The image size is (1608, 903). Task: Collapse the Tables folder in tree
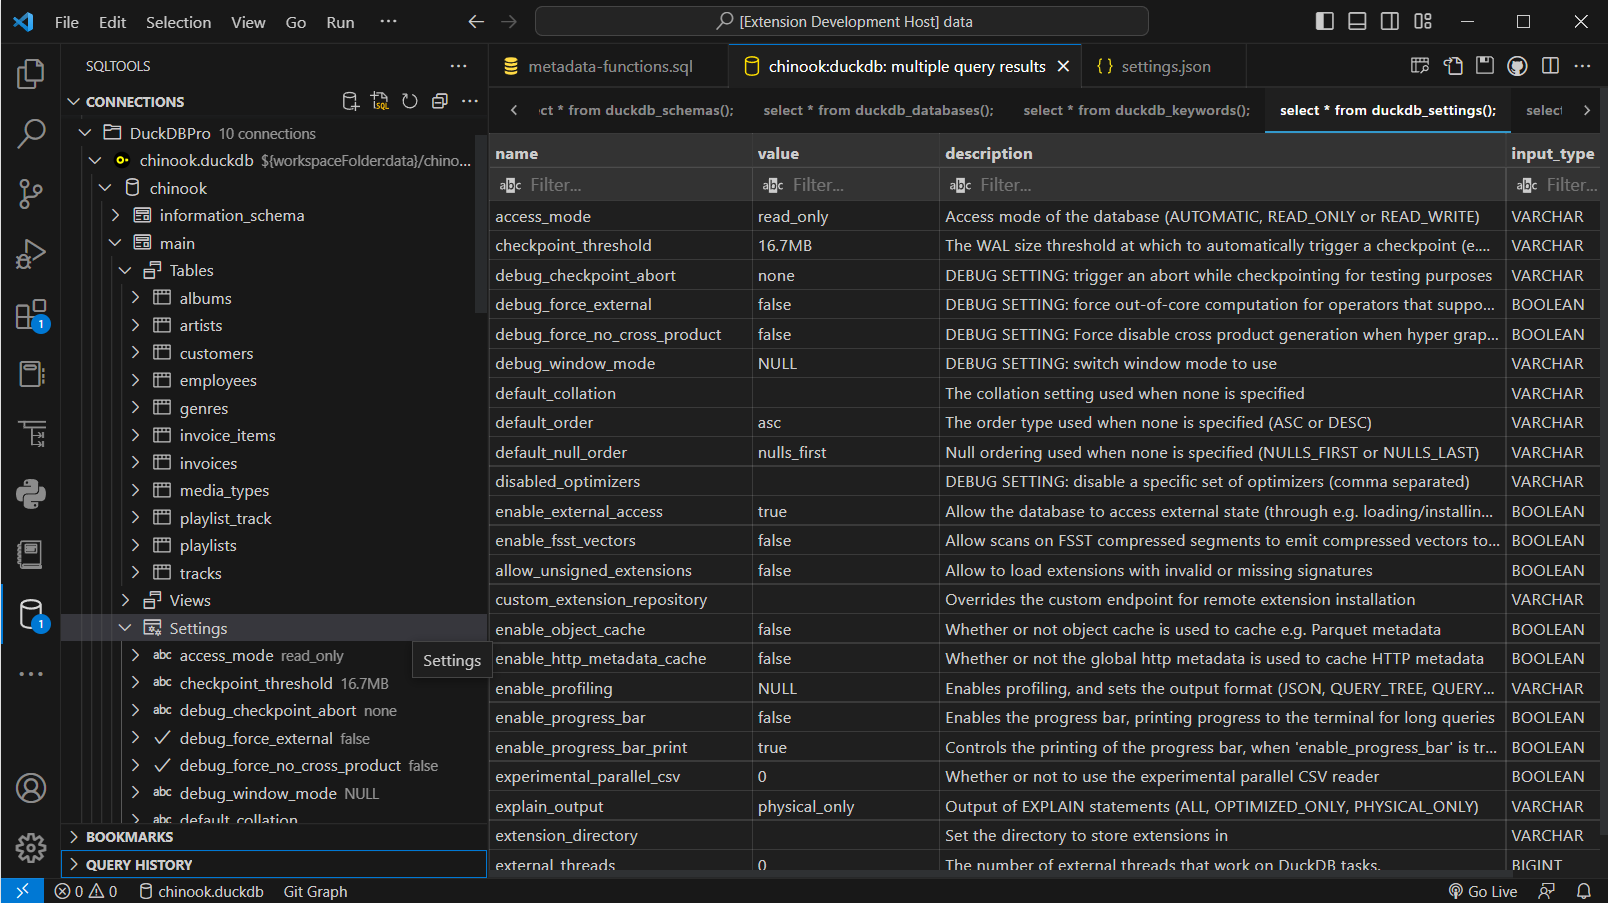point(126,270)
